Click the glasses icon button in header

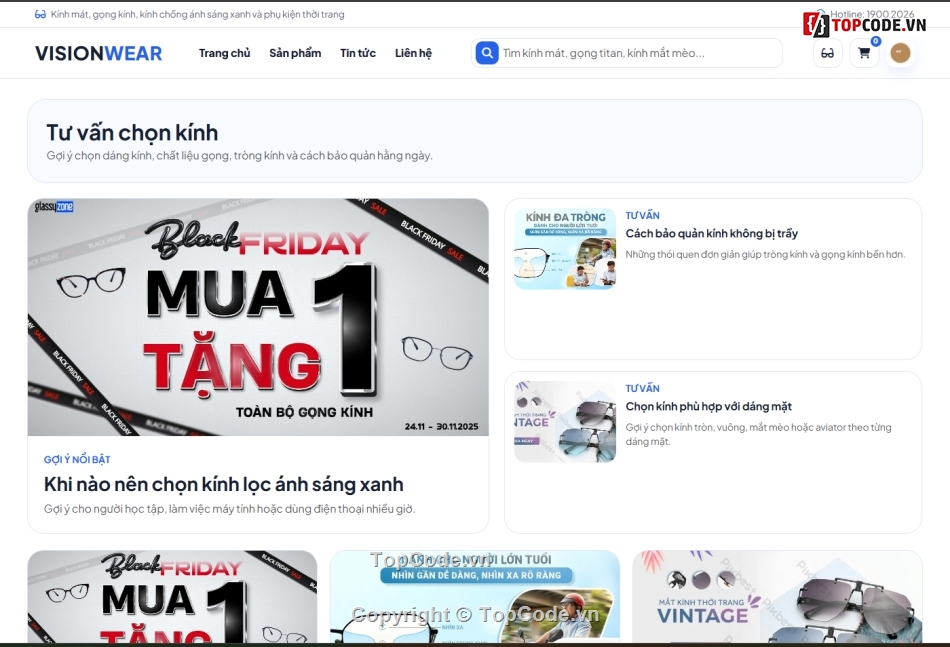pyautogui.click(x=828, y=53)
